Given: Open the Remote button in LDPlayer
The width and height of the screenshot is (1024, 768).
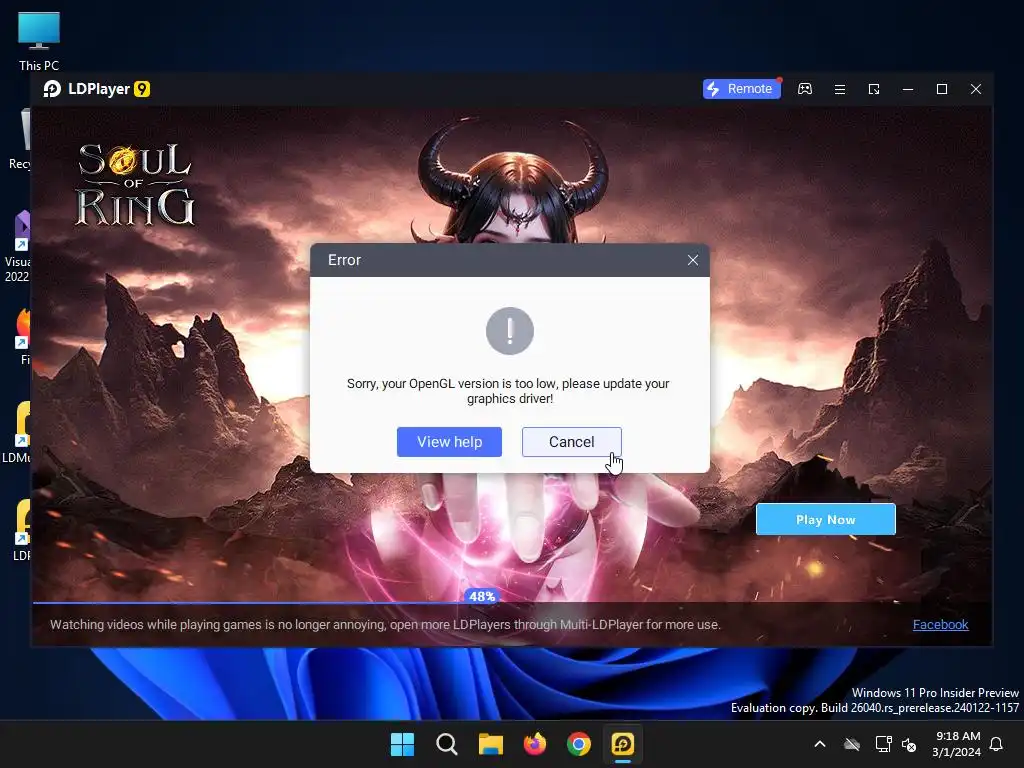Looking at the screenshot, I should (x=741, y=89).
